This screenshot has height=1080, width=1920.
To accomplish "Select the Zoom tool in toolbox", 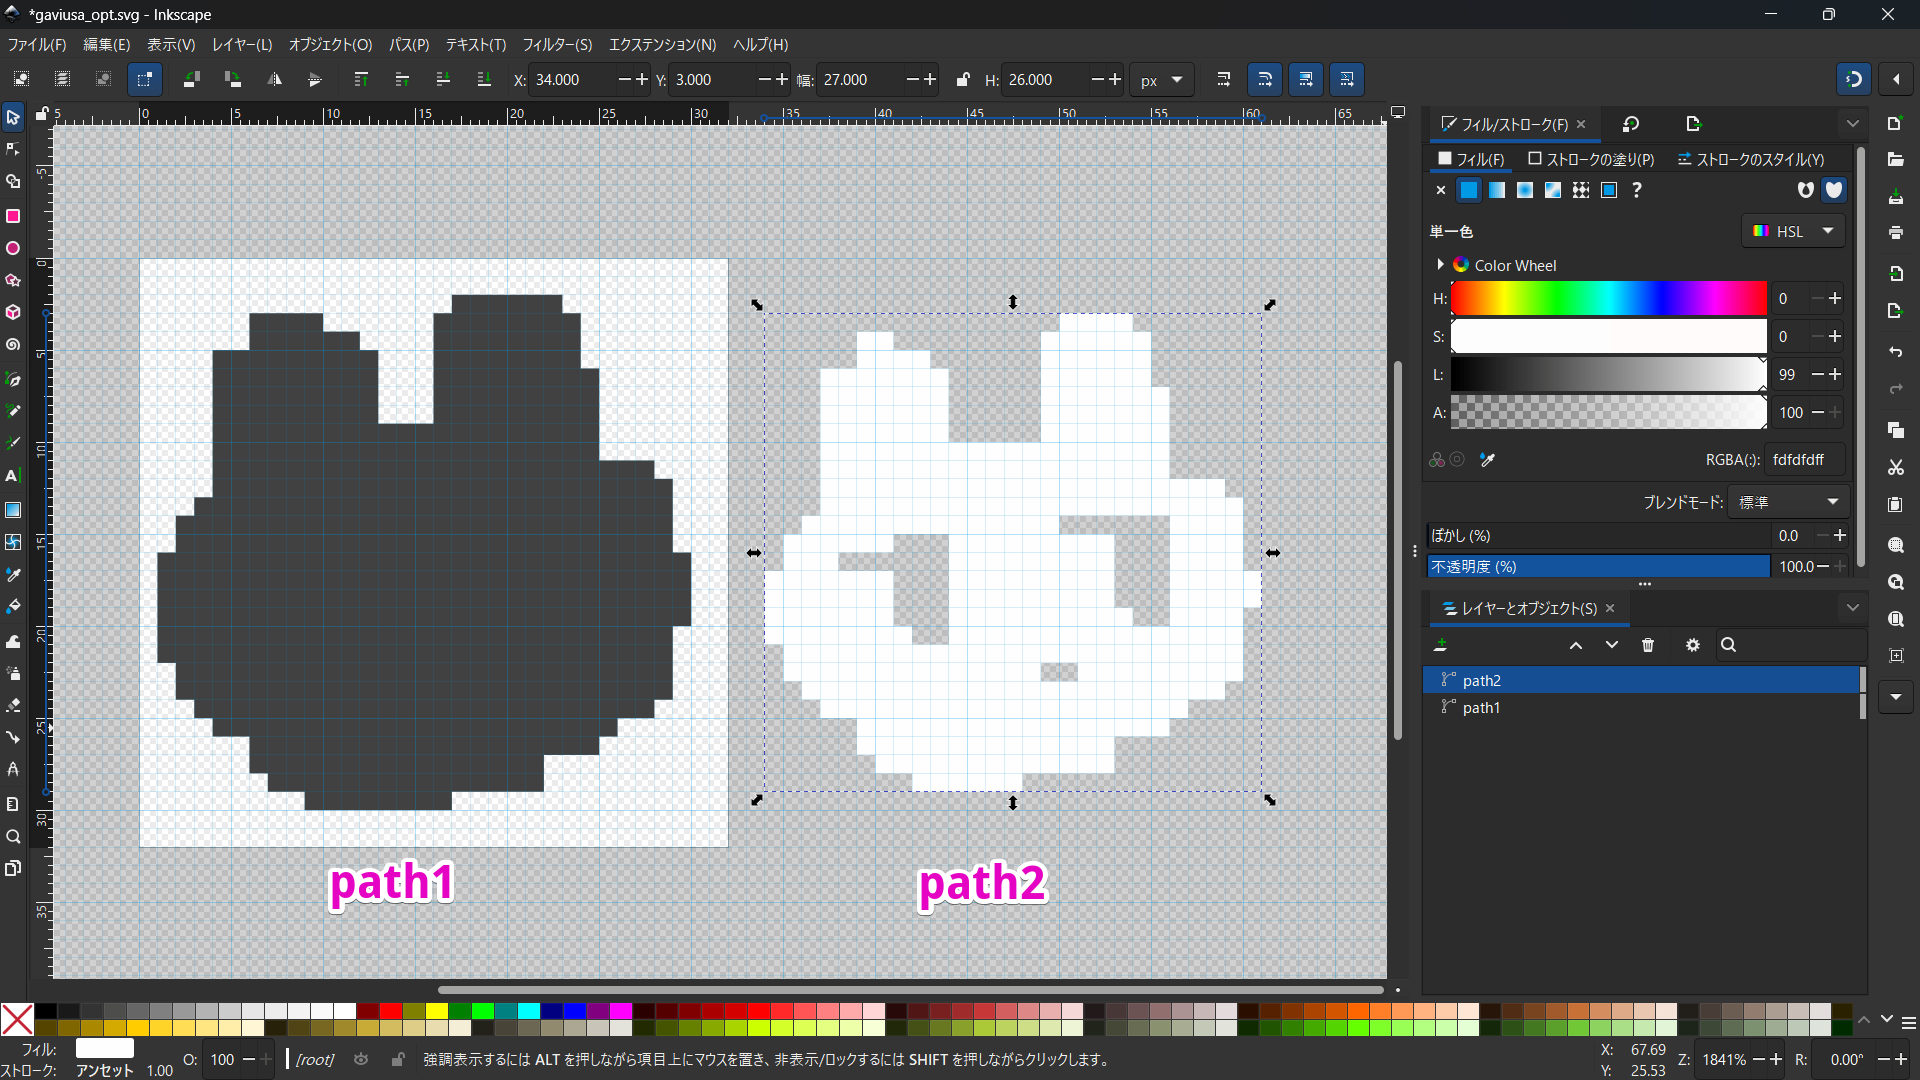I will (x=13, y=837).
